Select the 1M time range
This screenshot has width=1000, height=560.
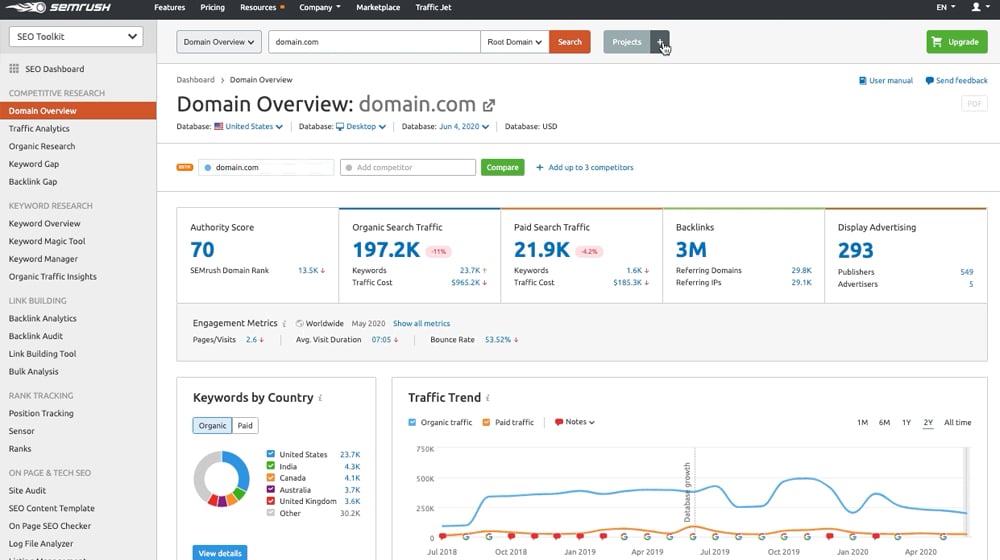pyautogui.click(x=862, y=422)
